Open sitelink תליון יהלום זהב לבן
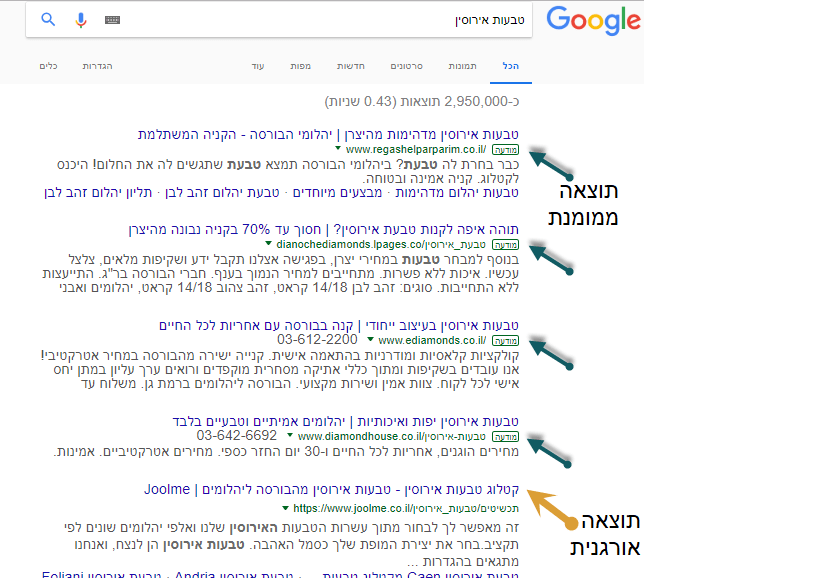The image size is (819, 578). click(x=98, y=193)
